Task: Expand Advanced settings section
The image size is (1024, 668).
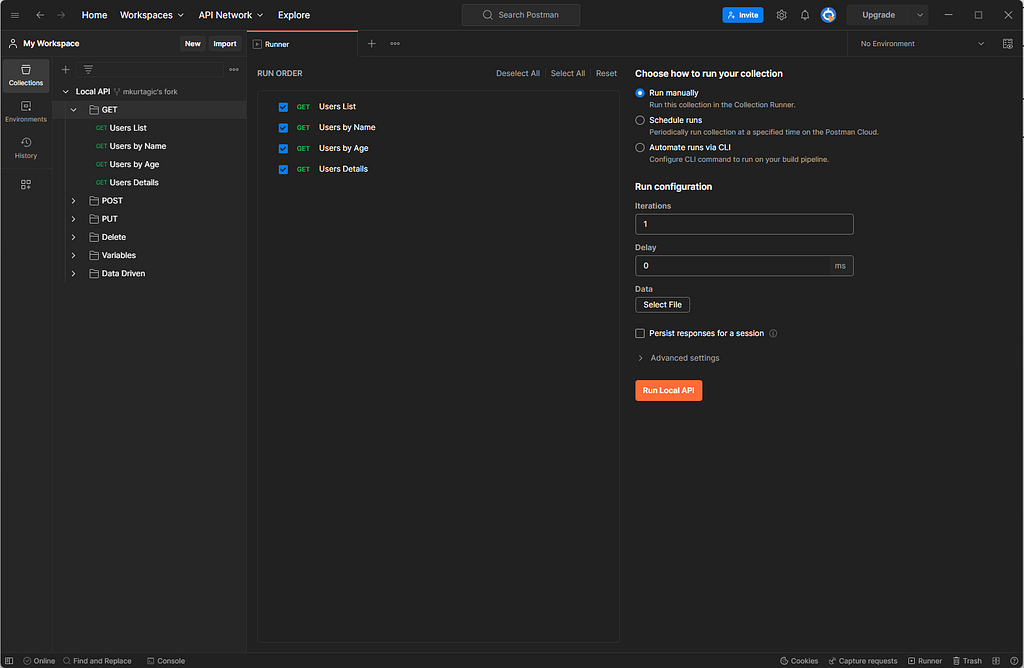Action: [679, 358]
